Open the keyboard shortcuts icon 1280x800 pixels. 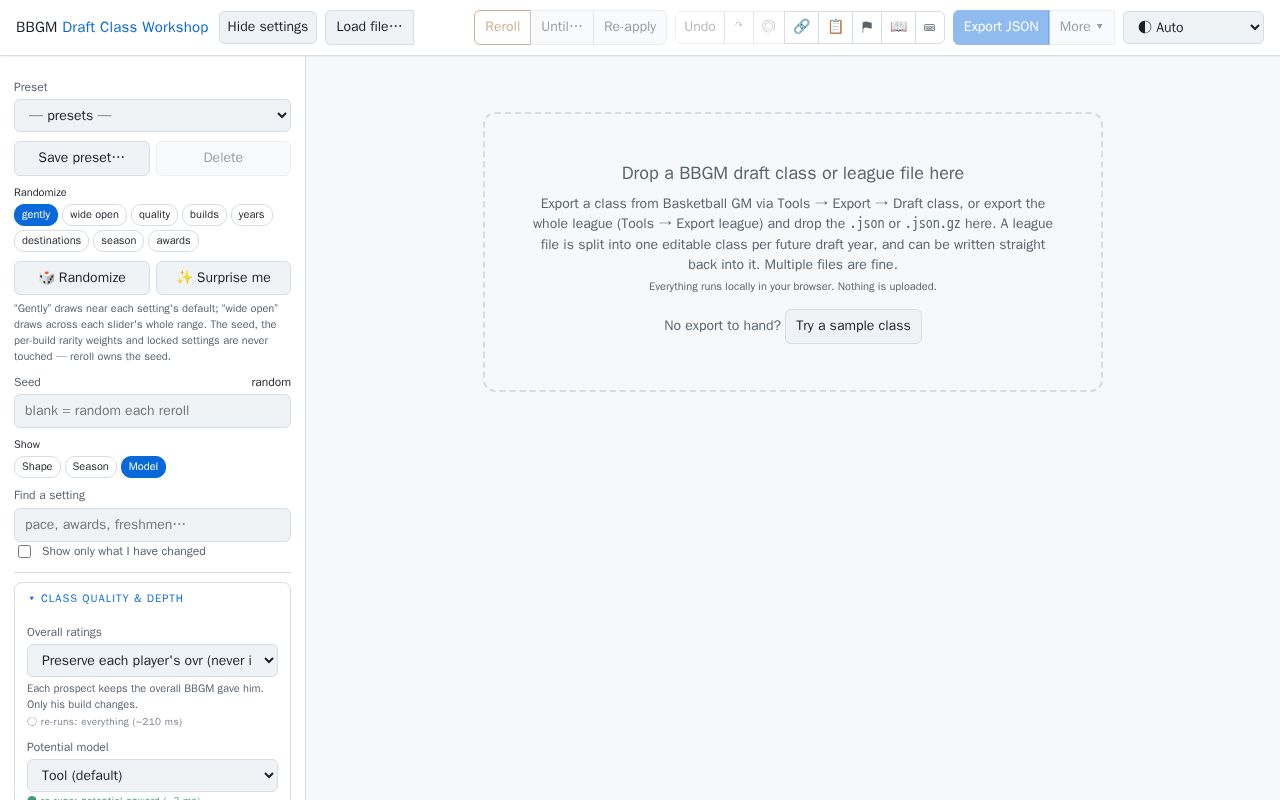[929, 27]
